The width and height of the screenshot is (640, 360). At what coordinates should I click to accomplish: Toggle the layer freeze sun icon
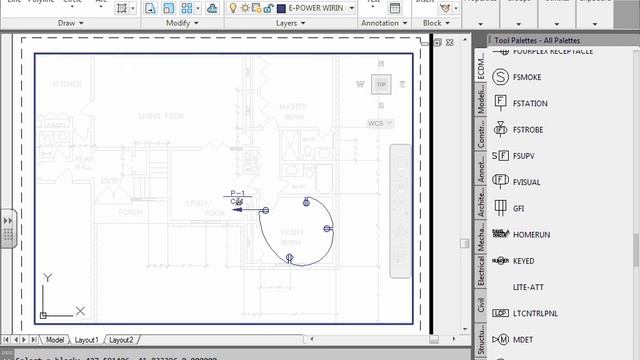(x=245, y=8)
